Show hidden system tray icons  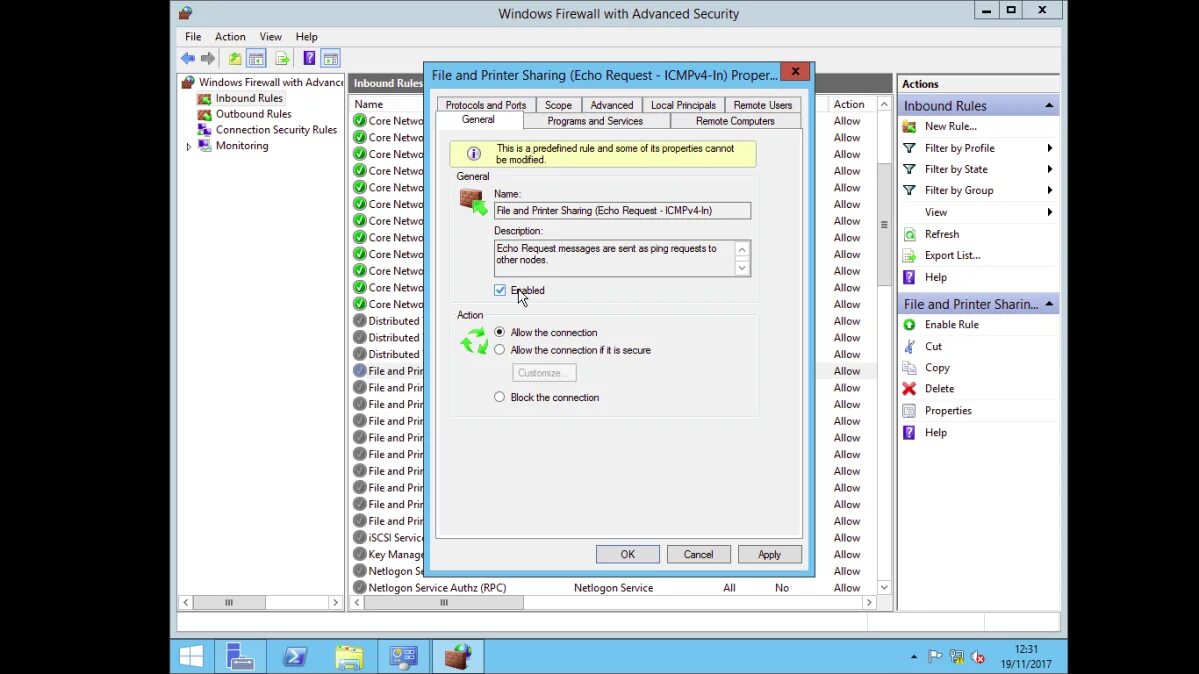coord(914,656)
